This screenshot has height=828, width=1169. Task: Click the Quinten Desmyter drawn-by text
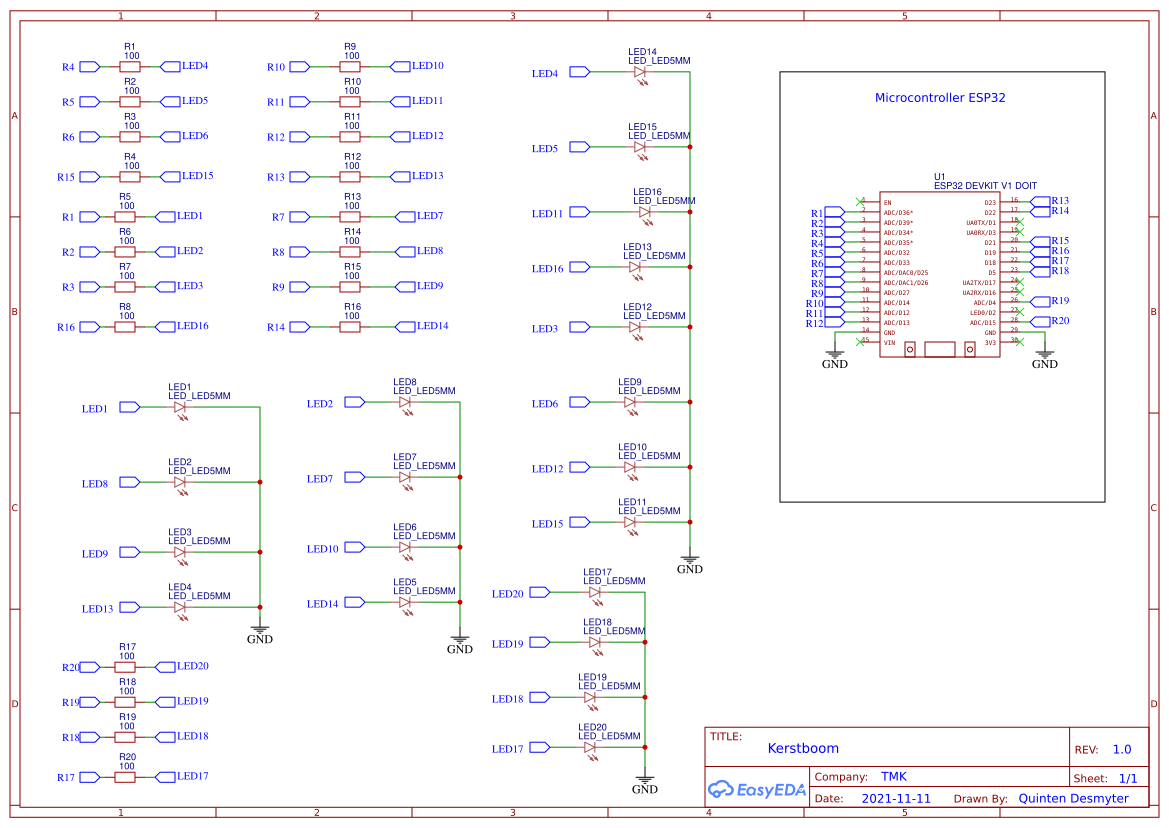[1072, 798]
